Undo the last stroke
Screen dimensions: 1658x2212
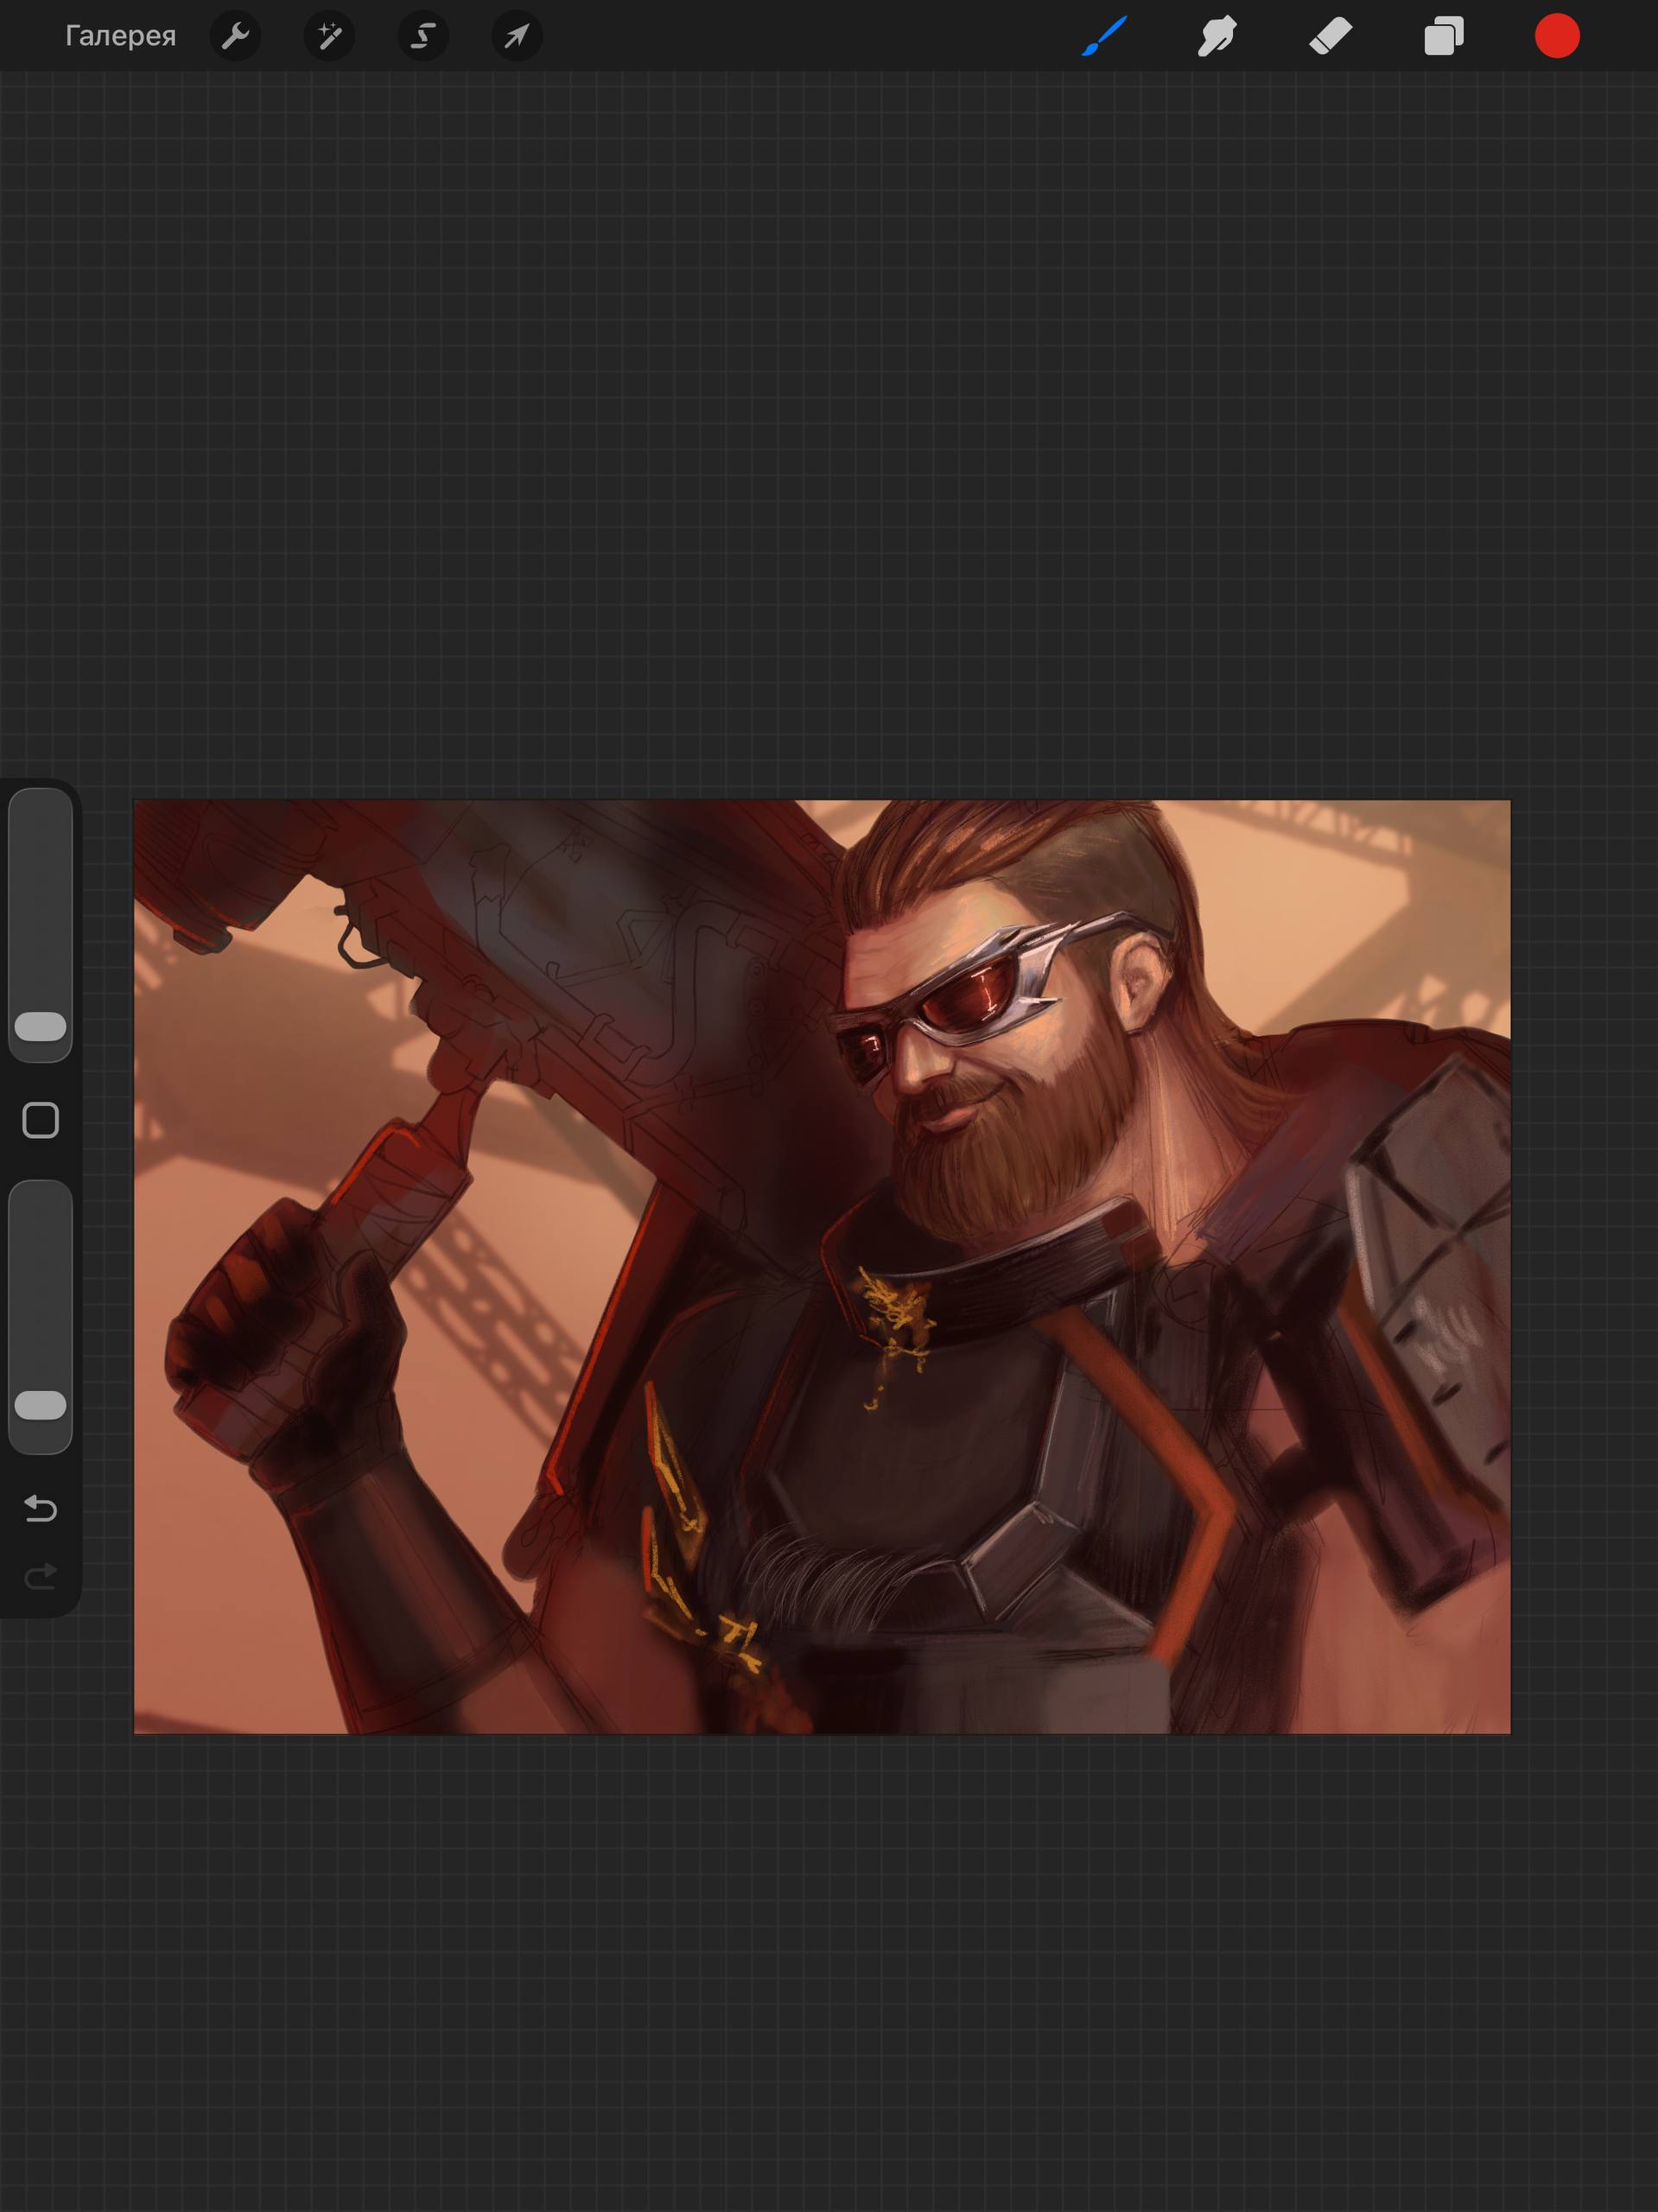tap(41, 1508)
